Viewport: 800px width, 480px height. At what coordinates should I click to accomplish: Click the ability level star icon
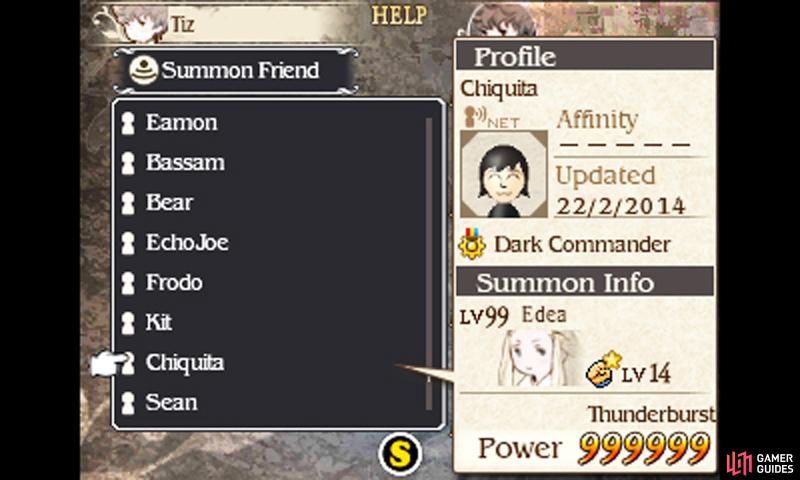(x=602, y=370)
